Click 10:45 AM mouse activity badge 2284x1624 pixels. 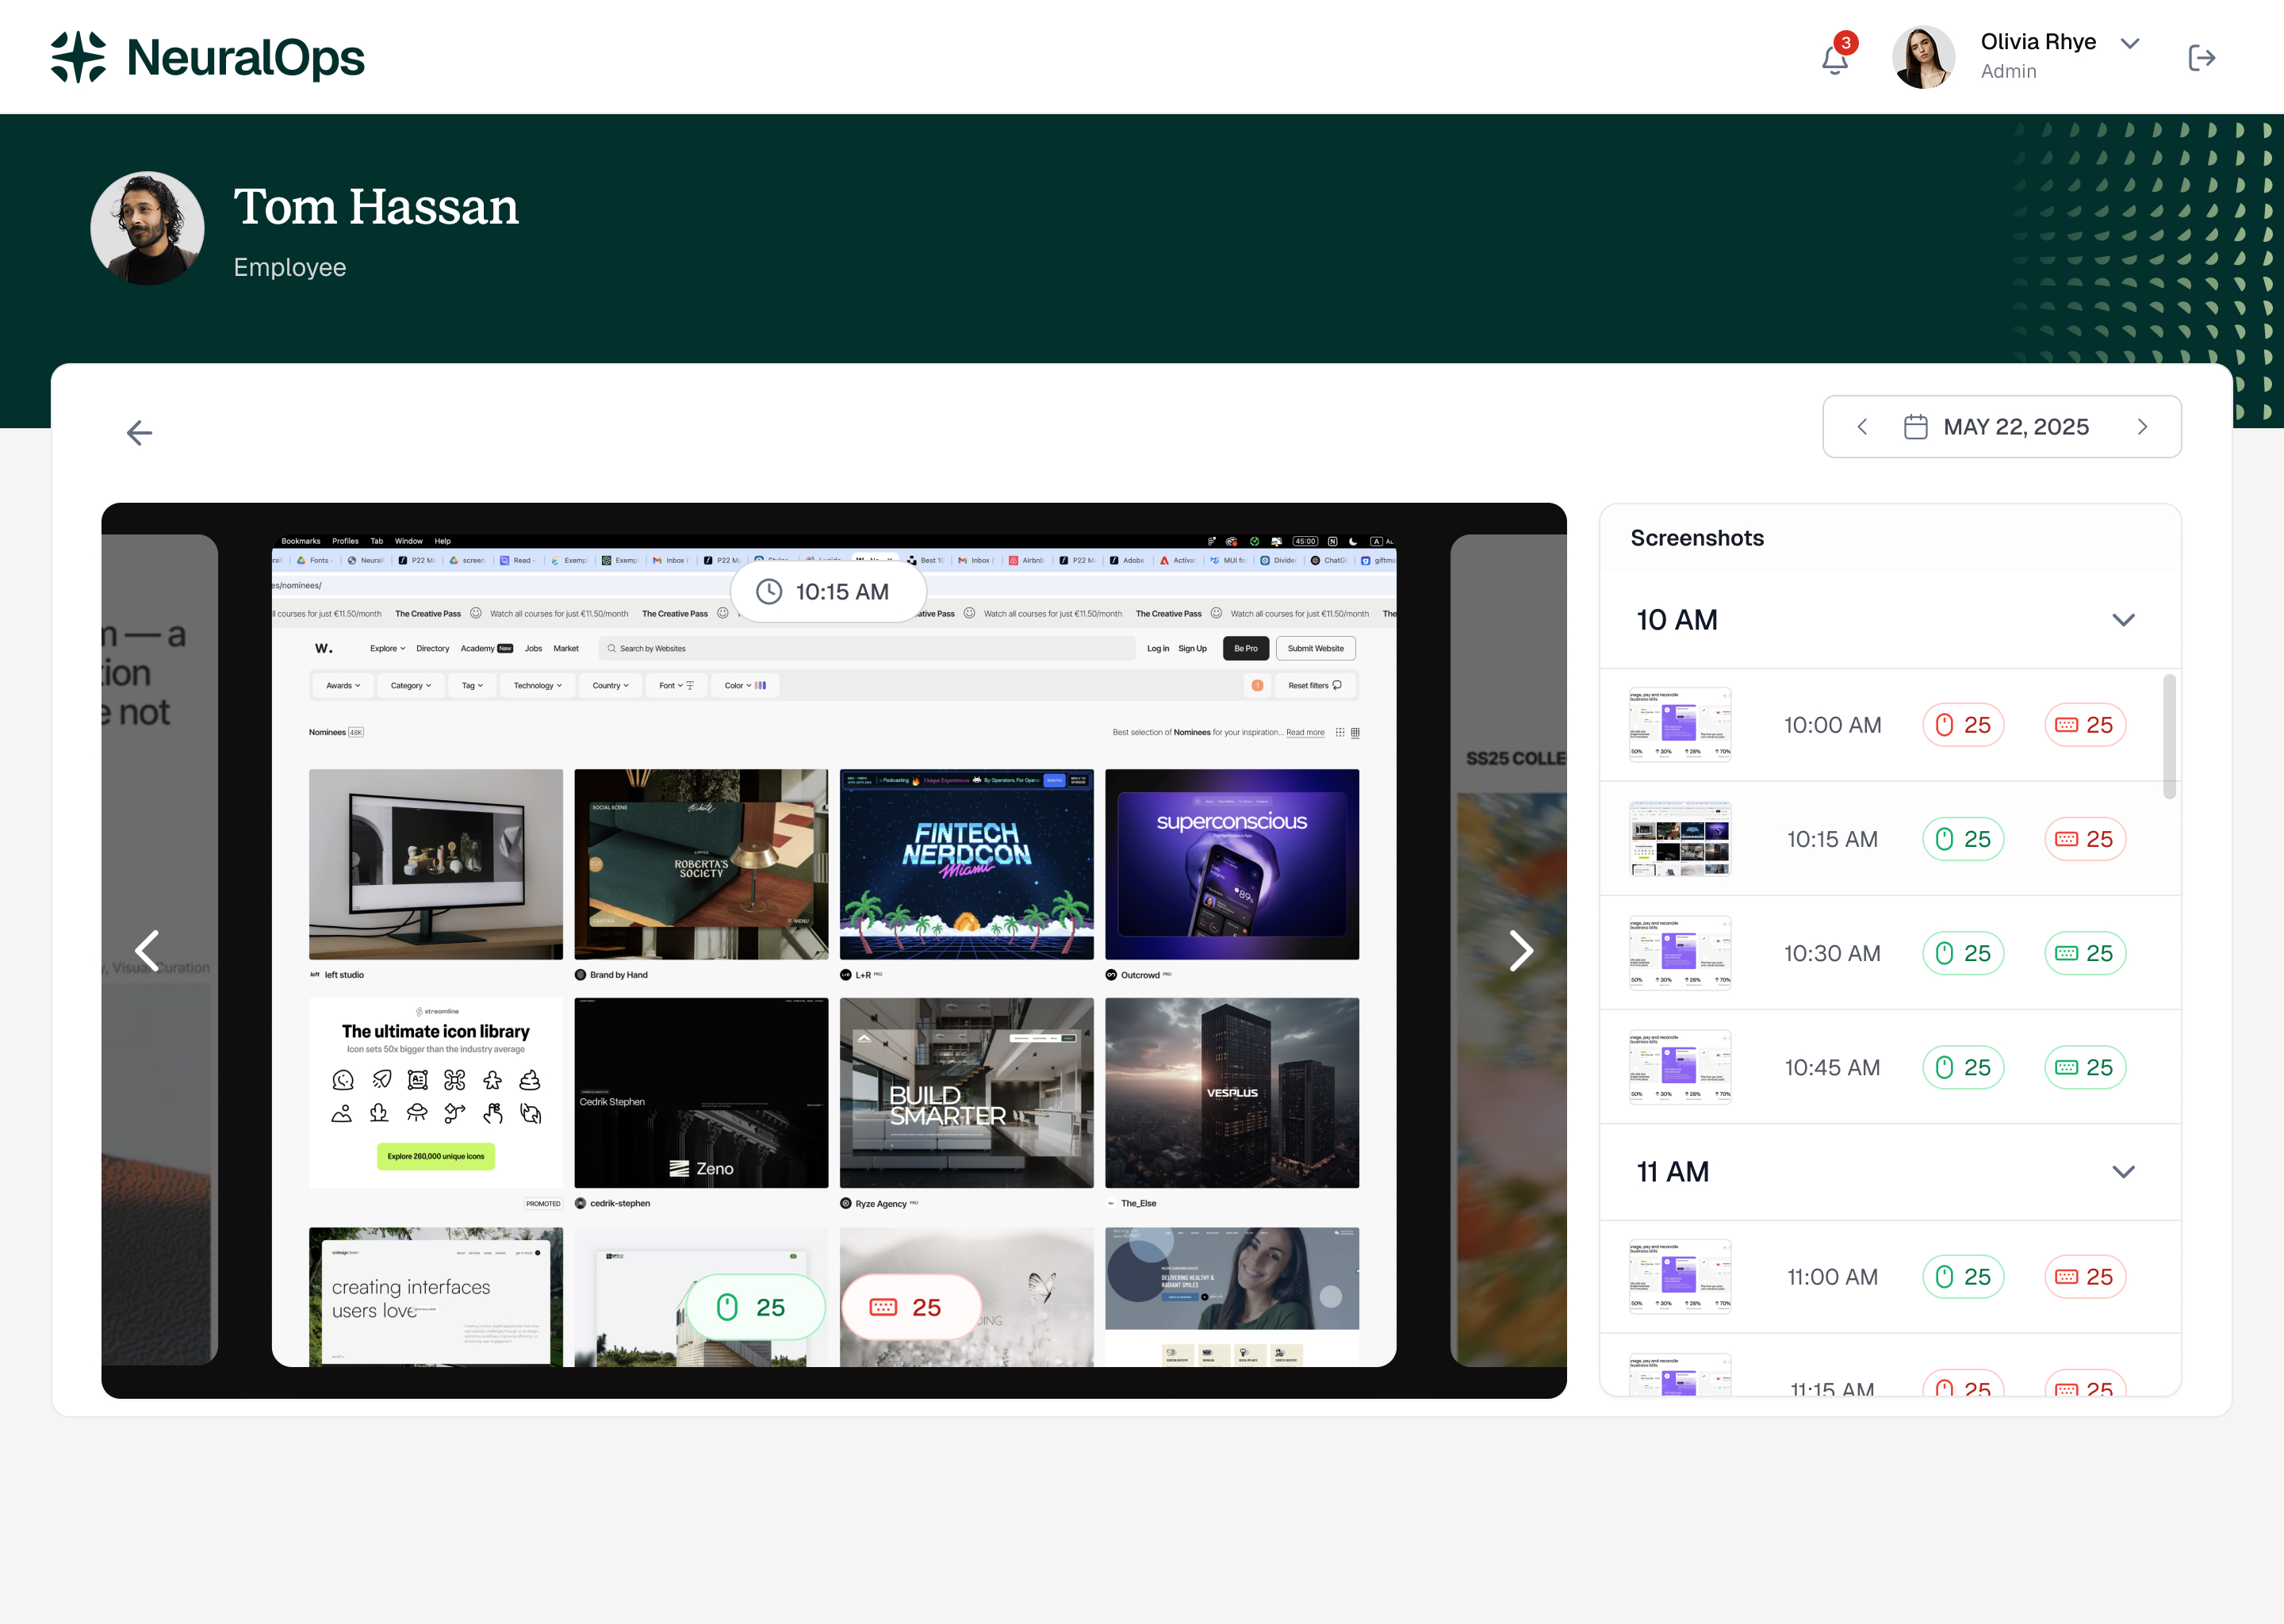[1962, 1067]
